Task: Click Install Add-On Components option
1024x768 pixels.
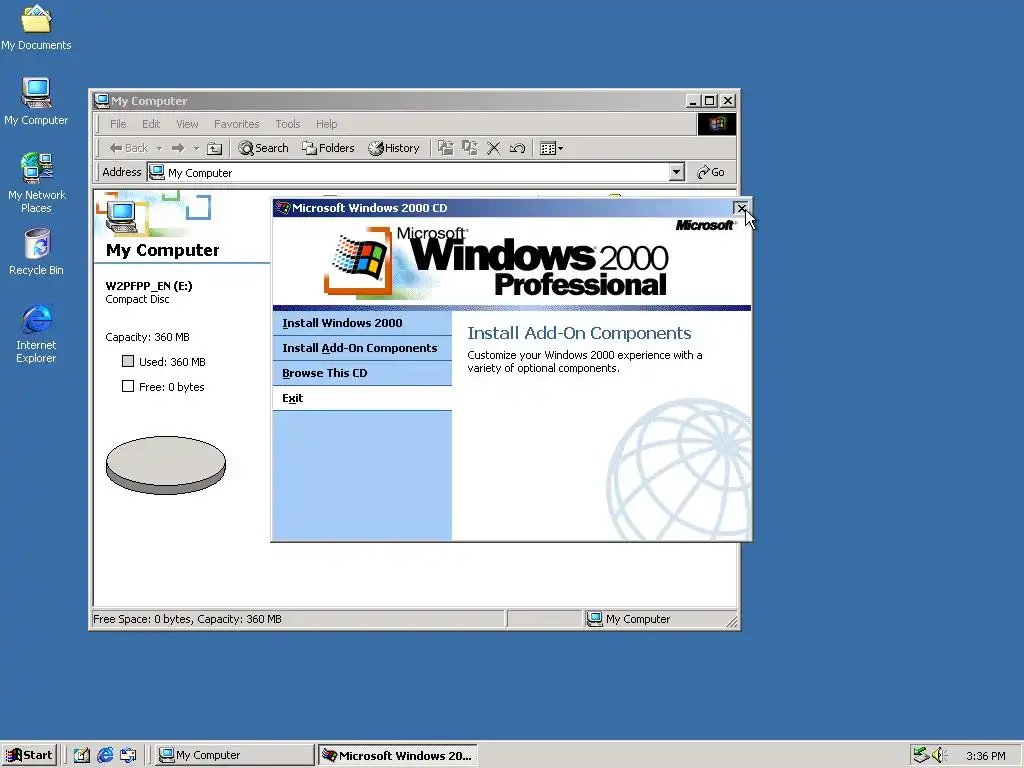Action: click(362, 348)
